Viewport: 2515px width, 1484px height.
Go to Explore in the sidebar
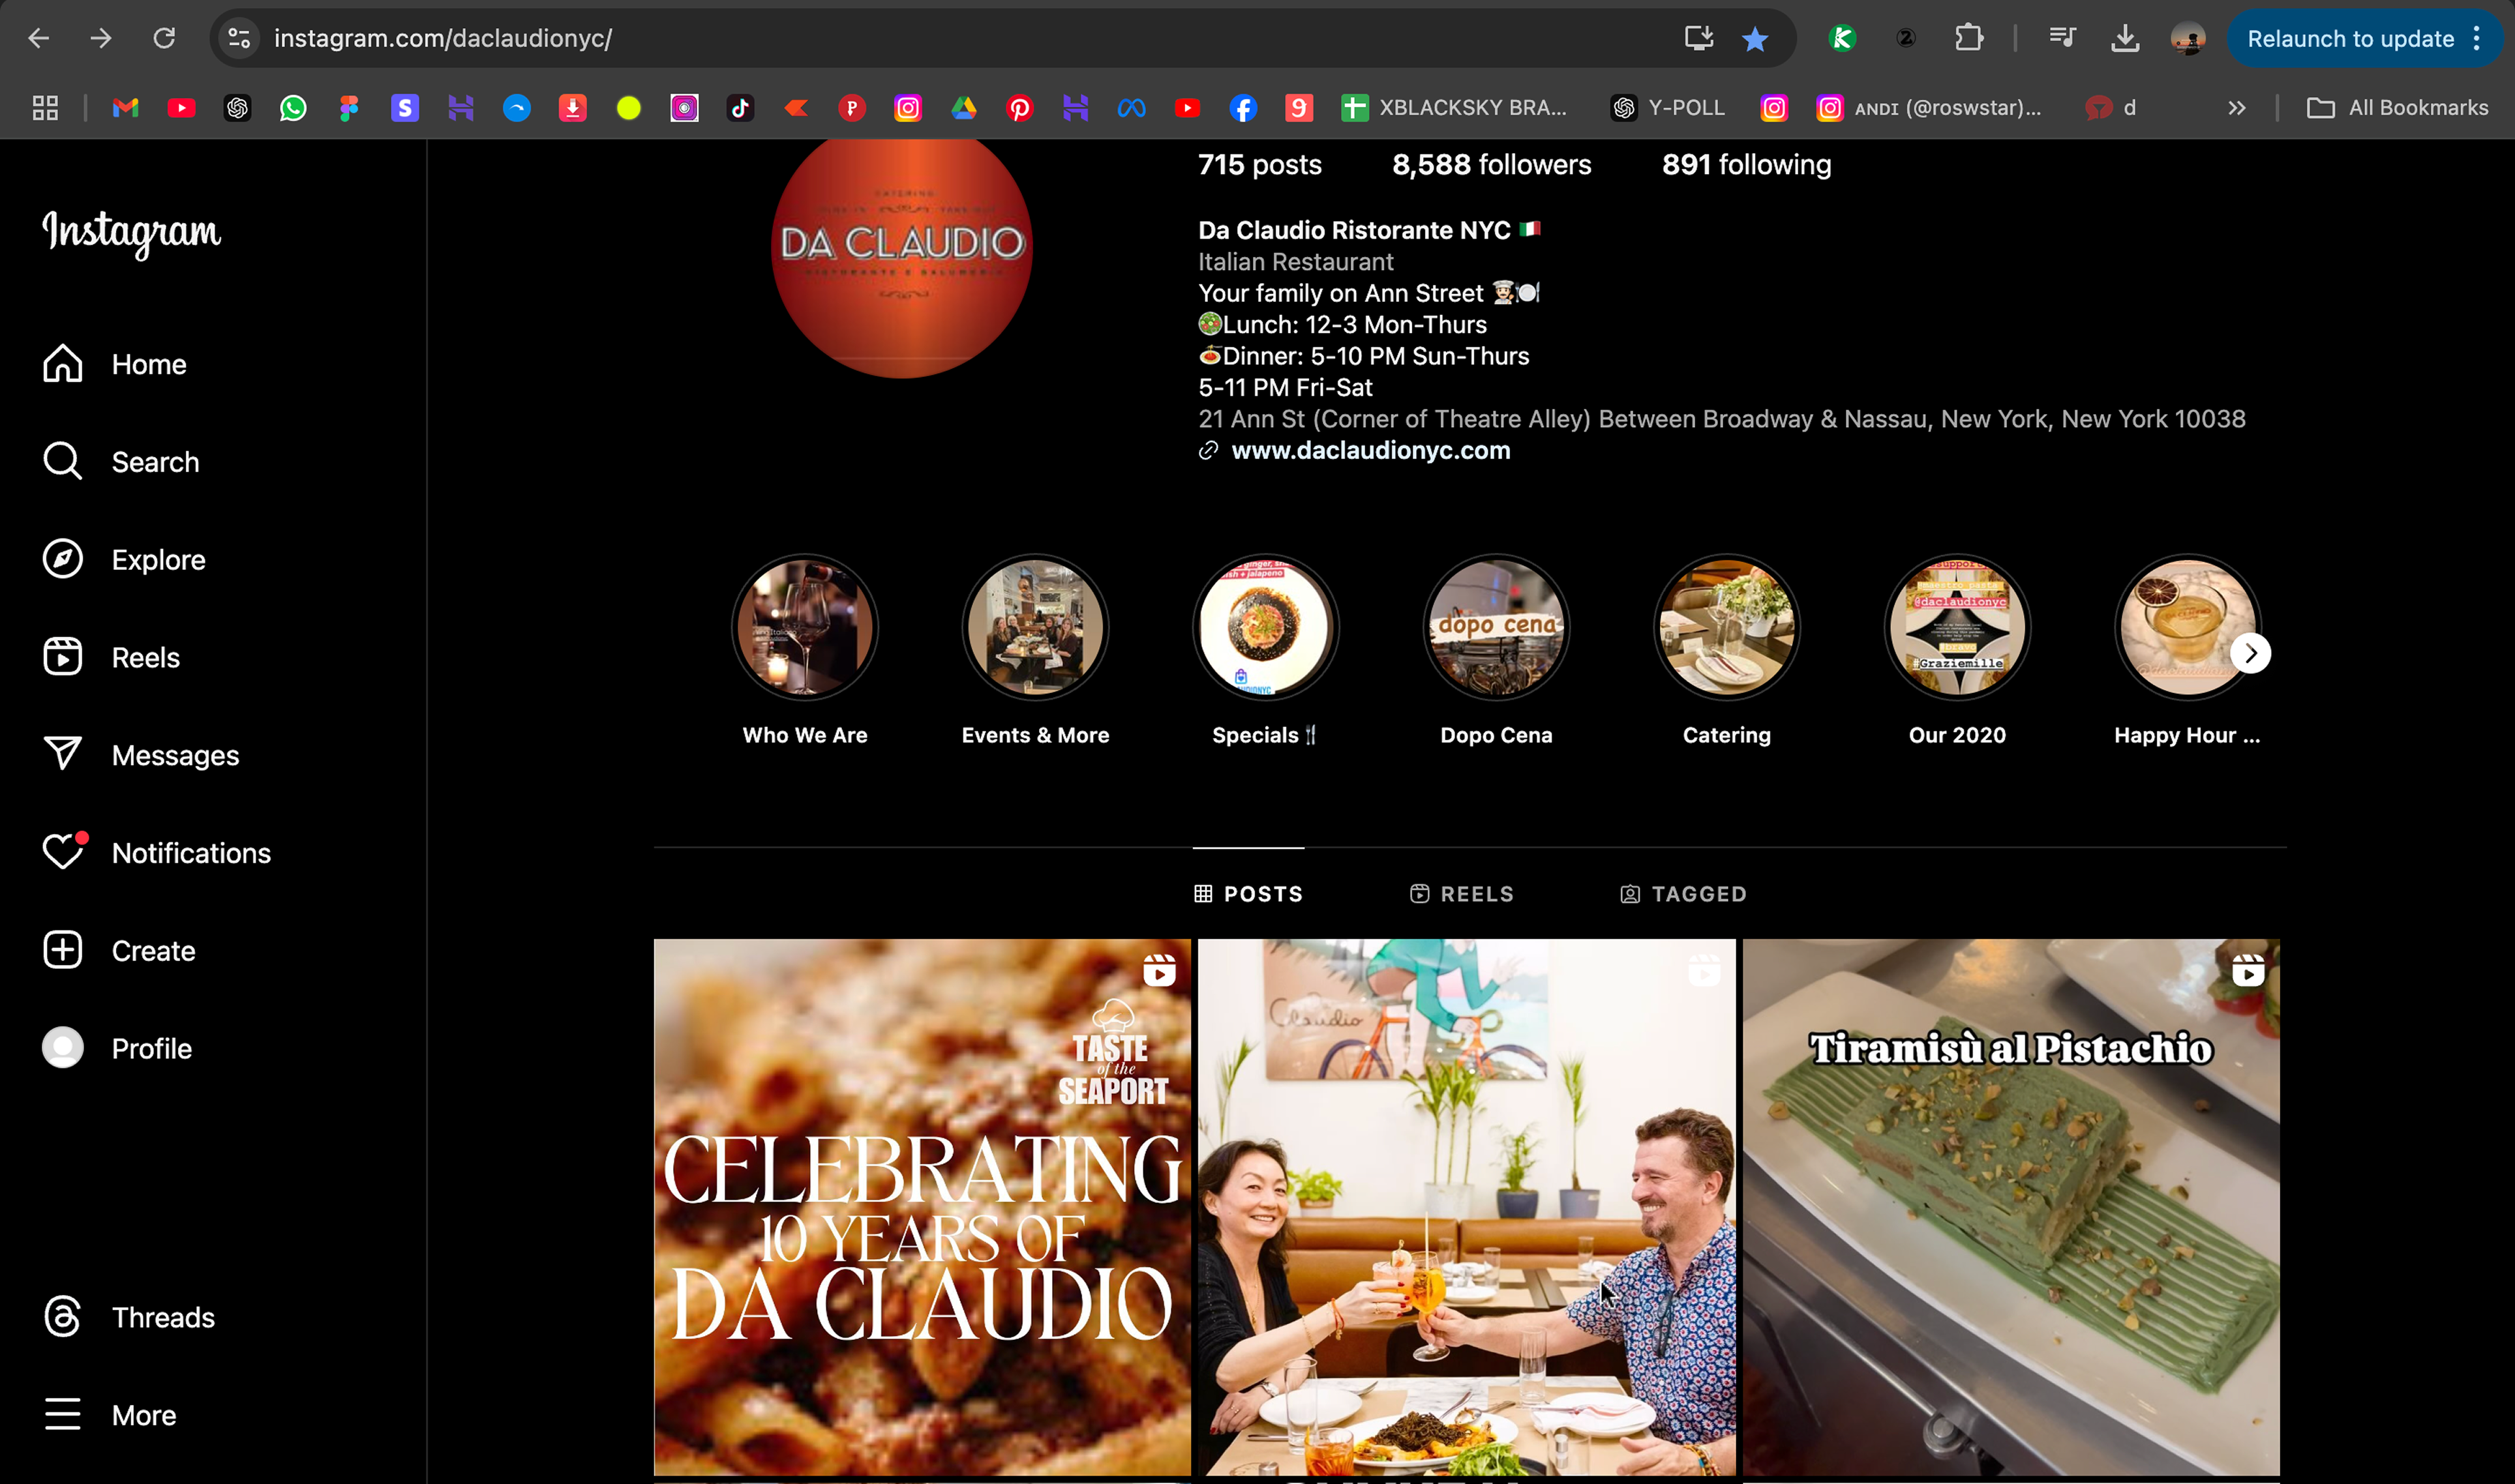pyautogui.click(x=124, y=560)
